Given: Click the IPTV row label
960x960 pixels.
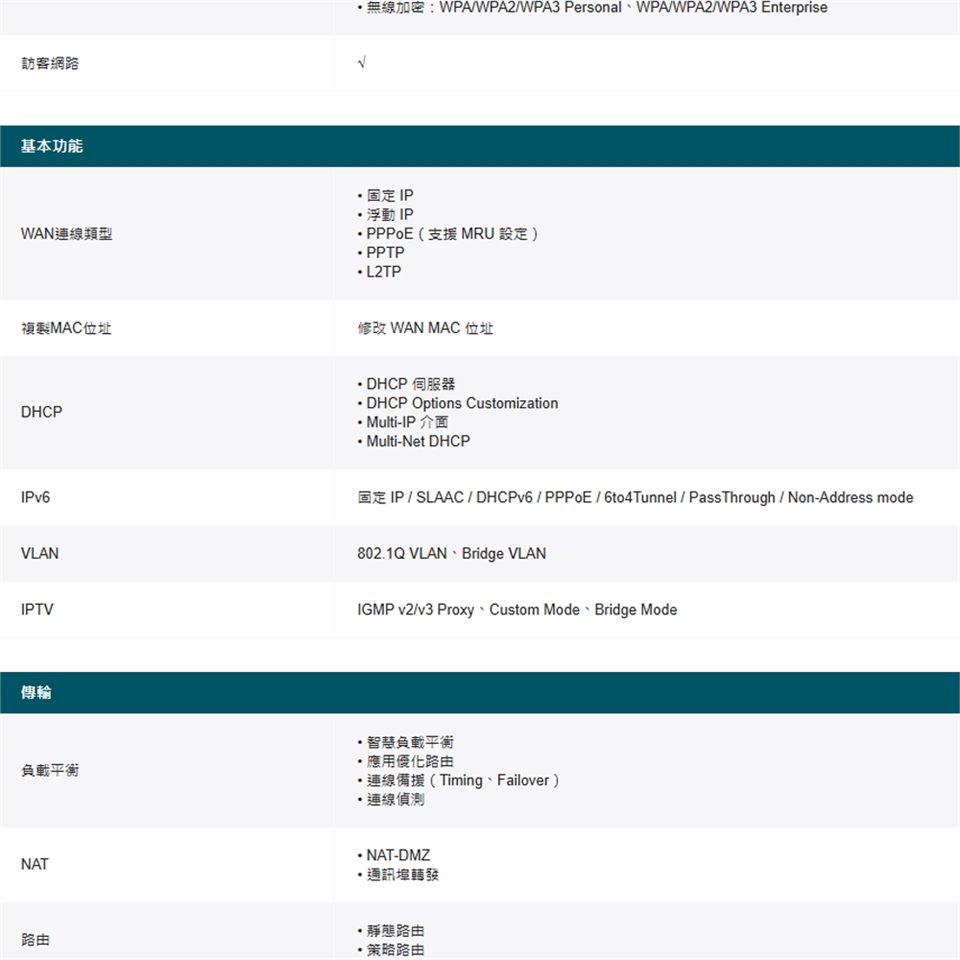Looking at the screenshot, I should click(37, 609).
